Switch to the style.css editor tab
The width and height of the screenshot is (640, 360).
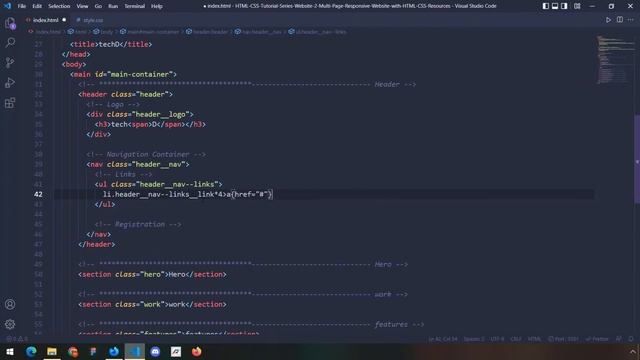(x=90, y=20)
